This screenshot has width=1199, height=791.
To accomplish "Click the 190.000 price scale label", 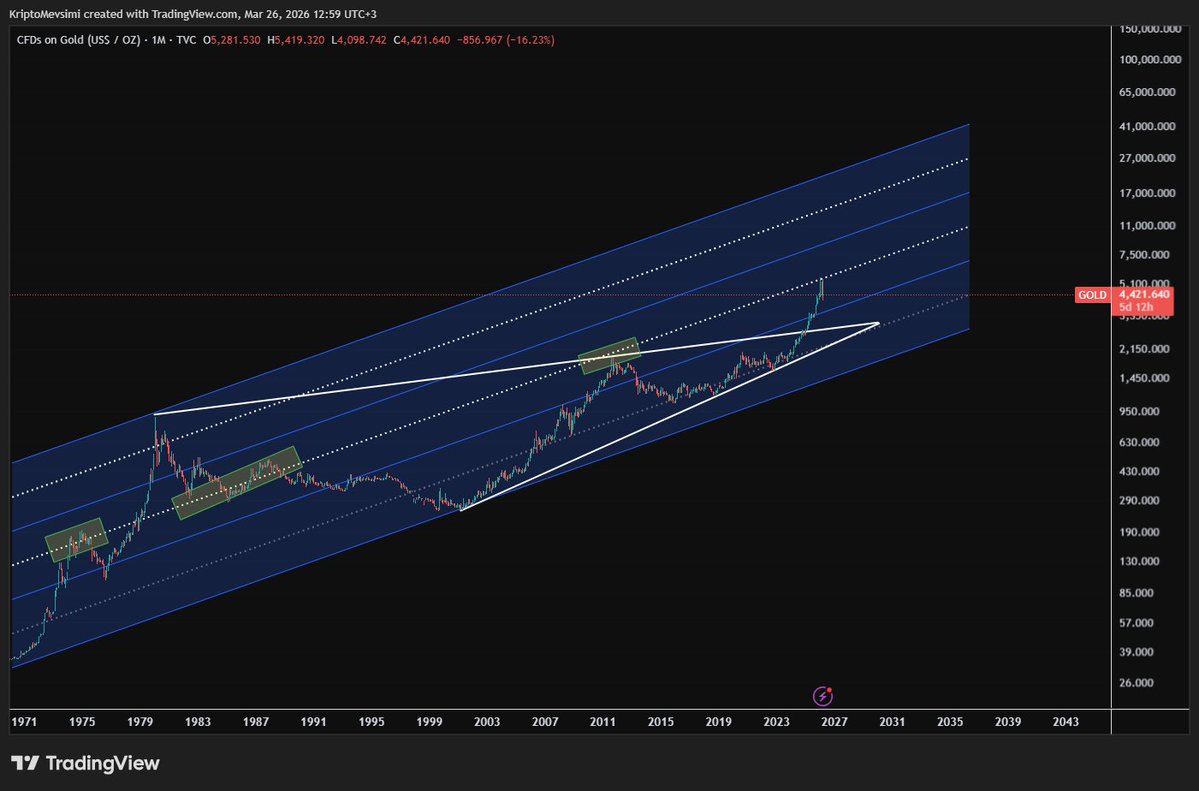I will click(1139, 532).
